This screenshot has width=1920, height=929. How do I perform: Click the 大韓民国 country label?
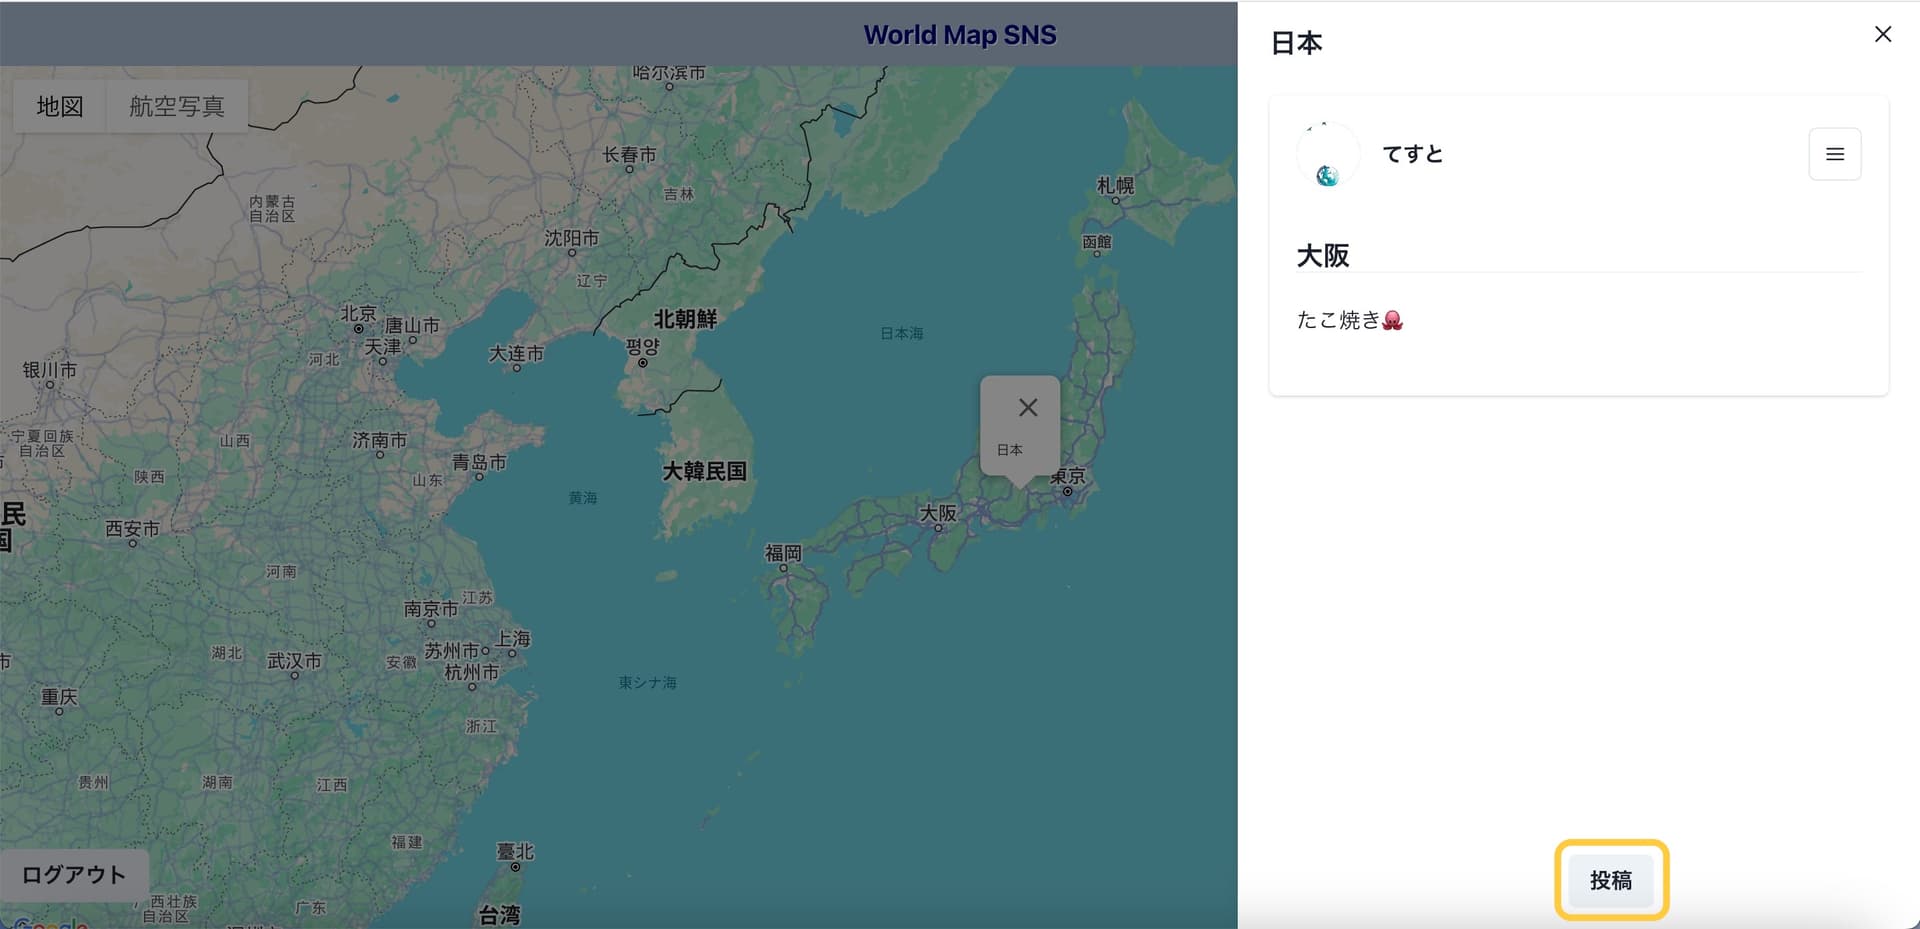704,471
